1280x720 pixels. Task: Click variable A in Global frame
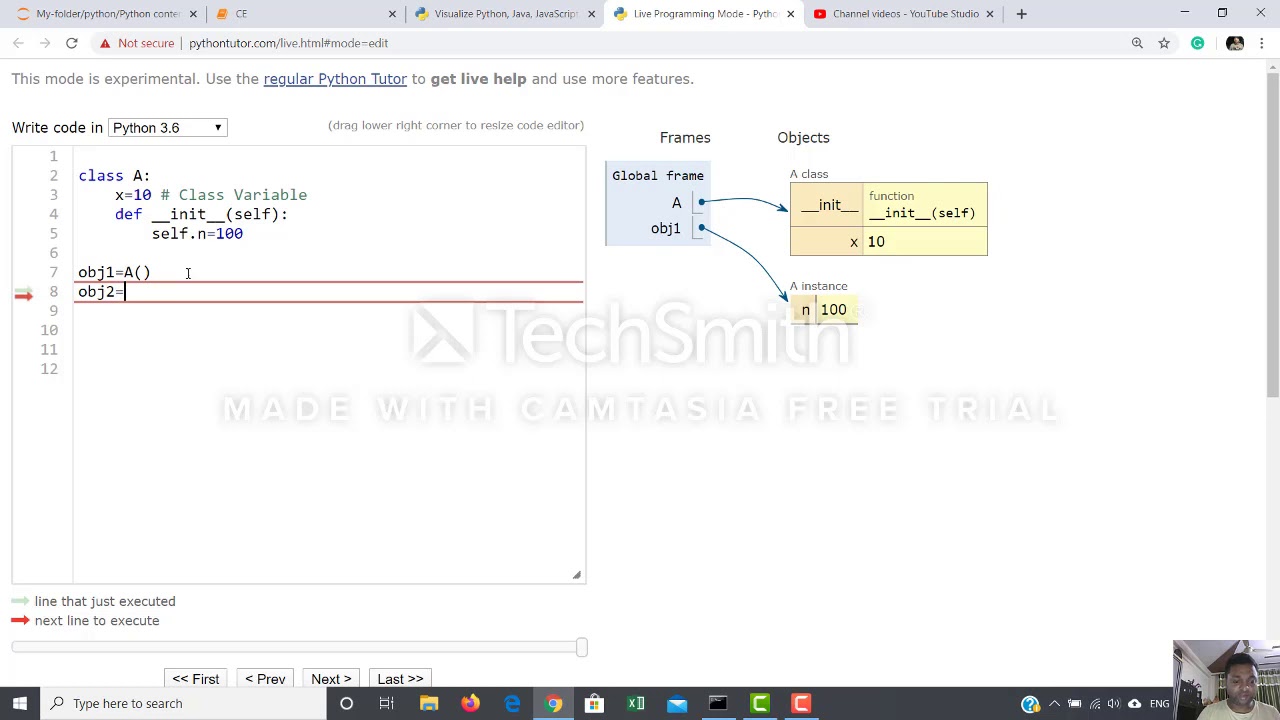(677, 203)
